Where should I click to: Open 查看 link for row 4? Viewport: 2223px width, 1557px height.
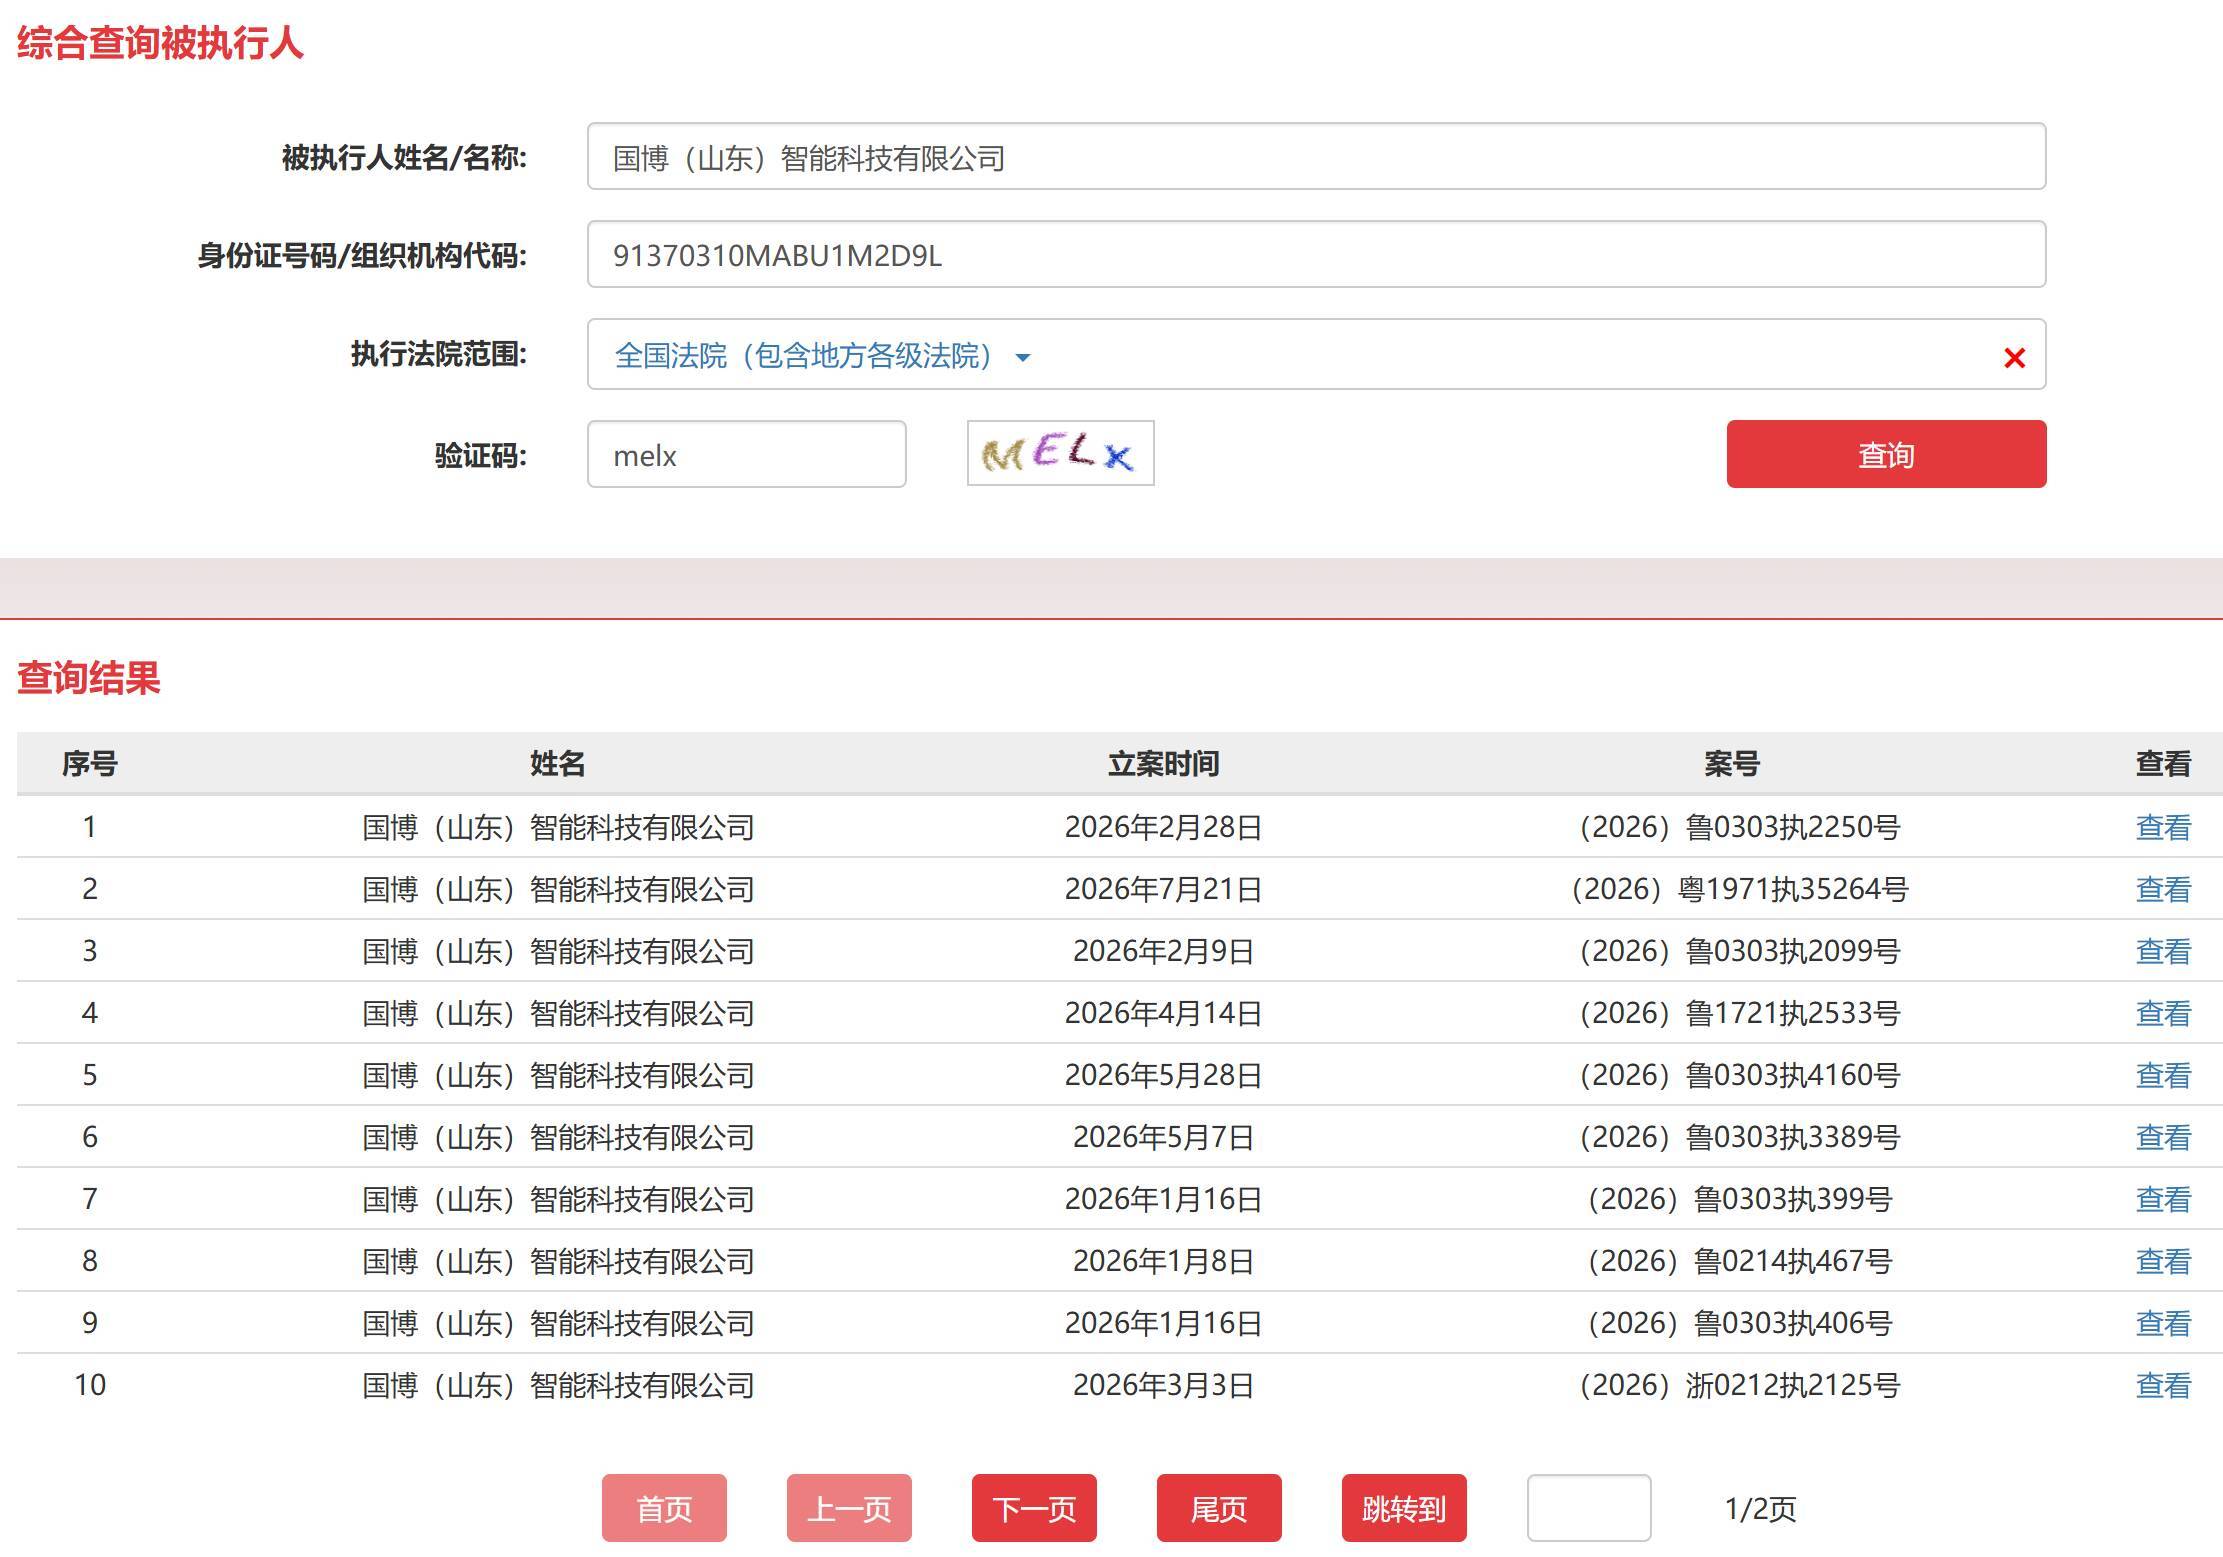2163,1013
